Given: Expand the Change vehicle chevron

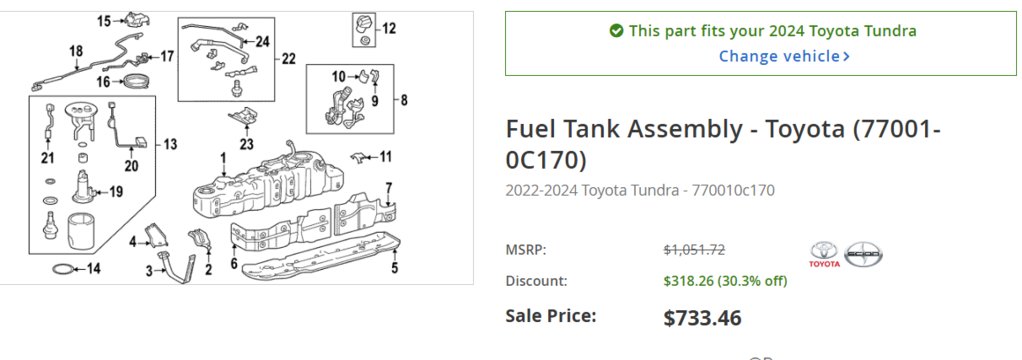Looking at the screenshot, I should click(x=847, y=57).
